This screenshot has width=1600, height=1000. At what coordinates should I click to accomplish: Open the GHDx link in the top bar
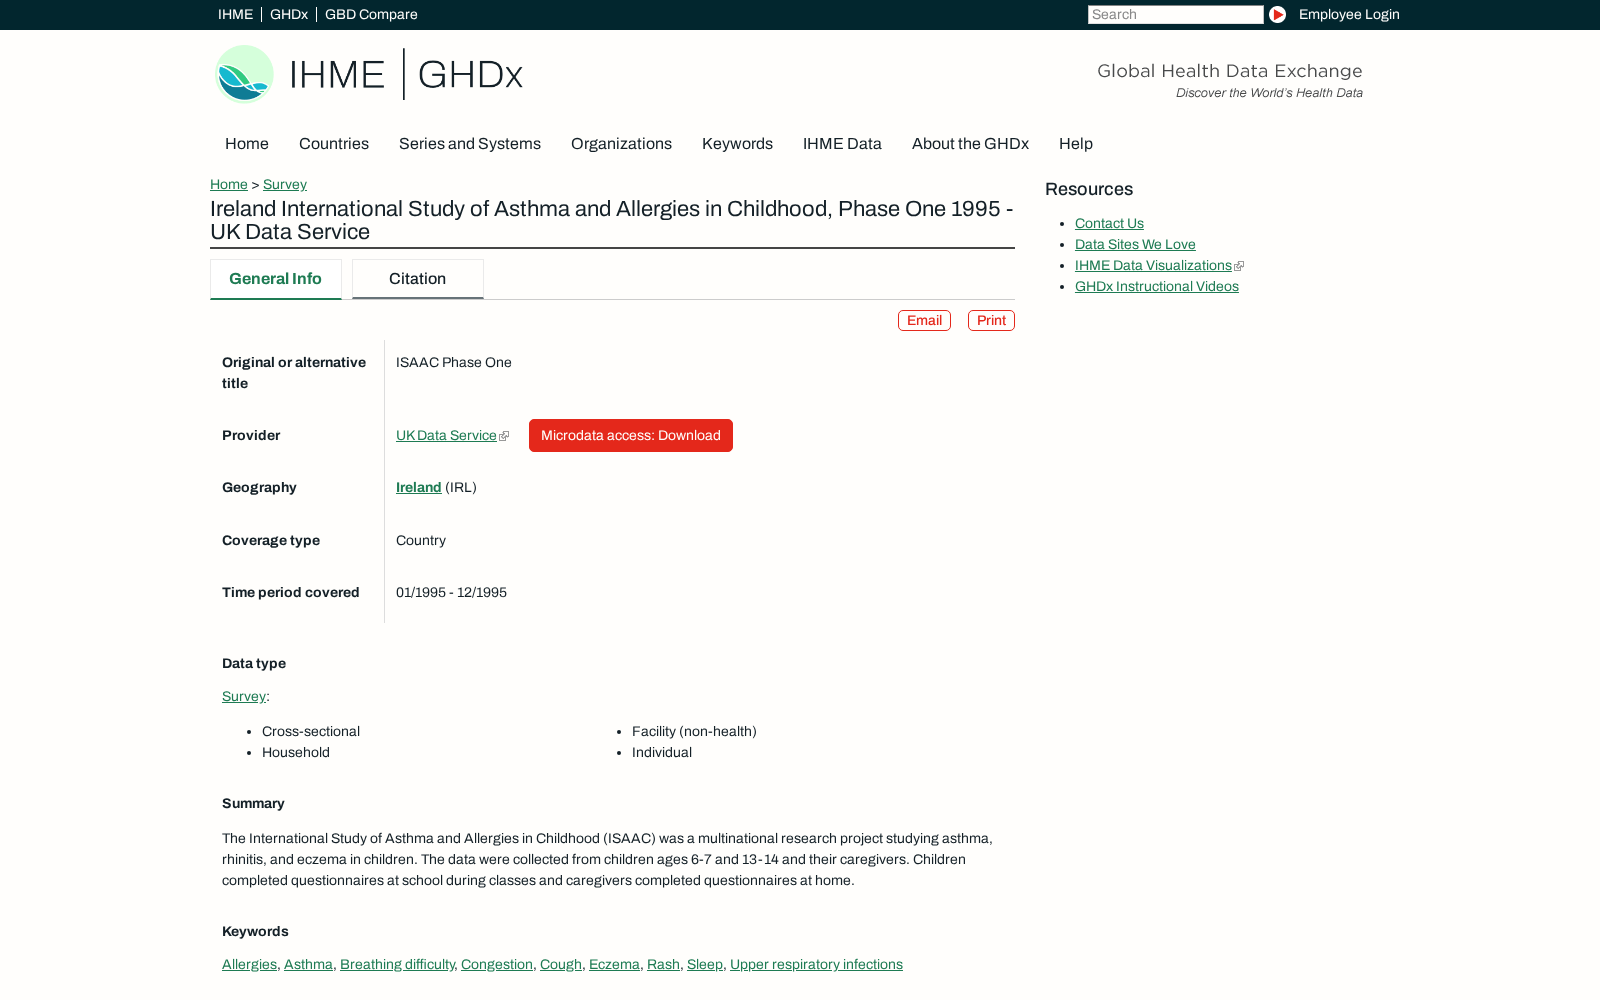[x=289, y=14]
